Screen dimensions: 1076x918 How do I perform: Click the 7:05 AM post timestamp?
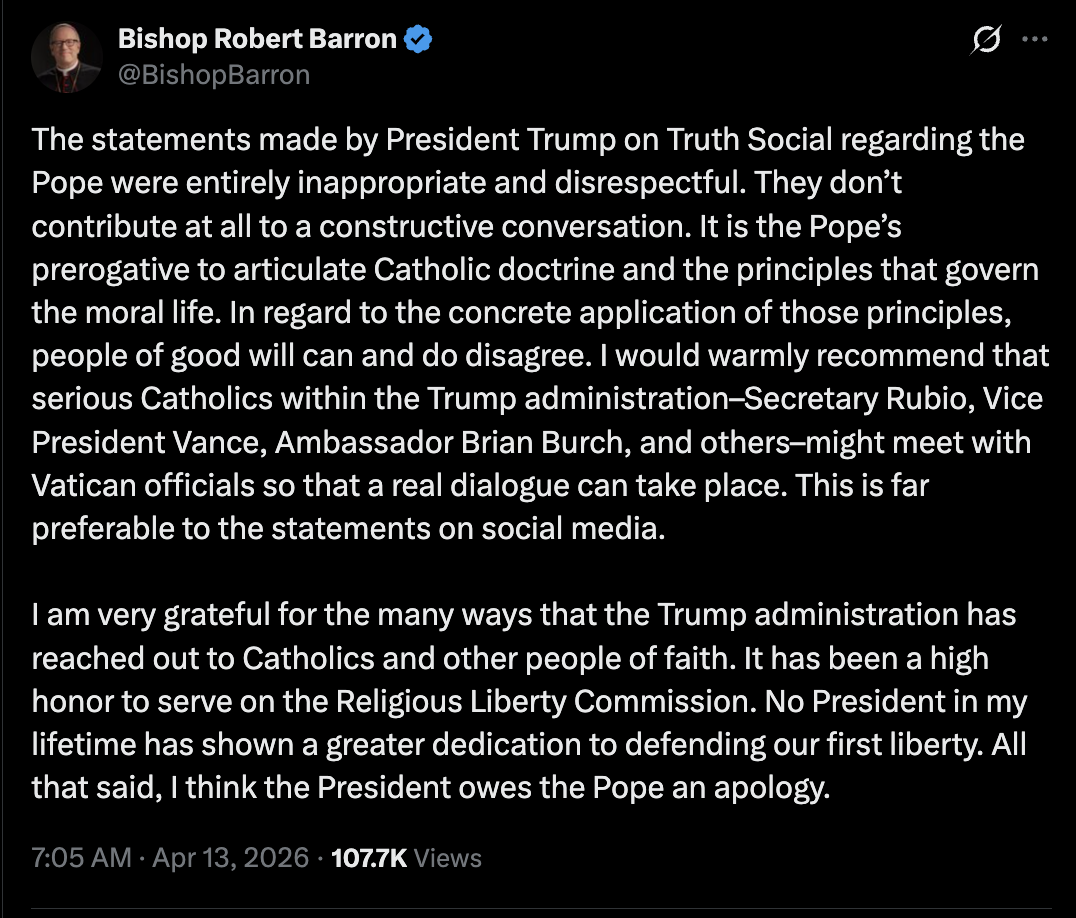[x=81, y=858]
